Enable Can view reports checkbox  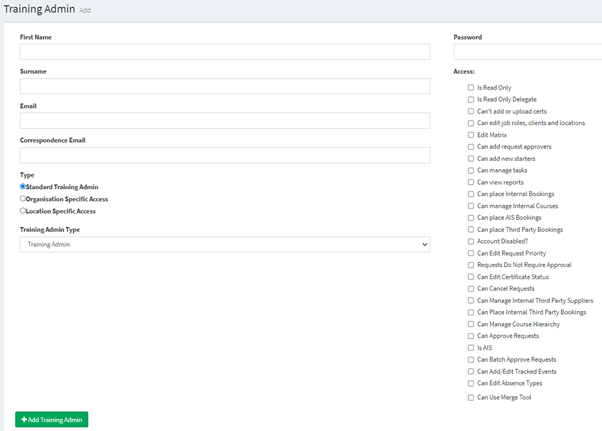471,183
